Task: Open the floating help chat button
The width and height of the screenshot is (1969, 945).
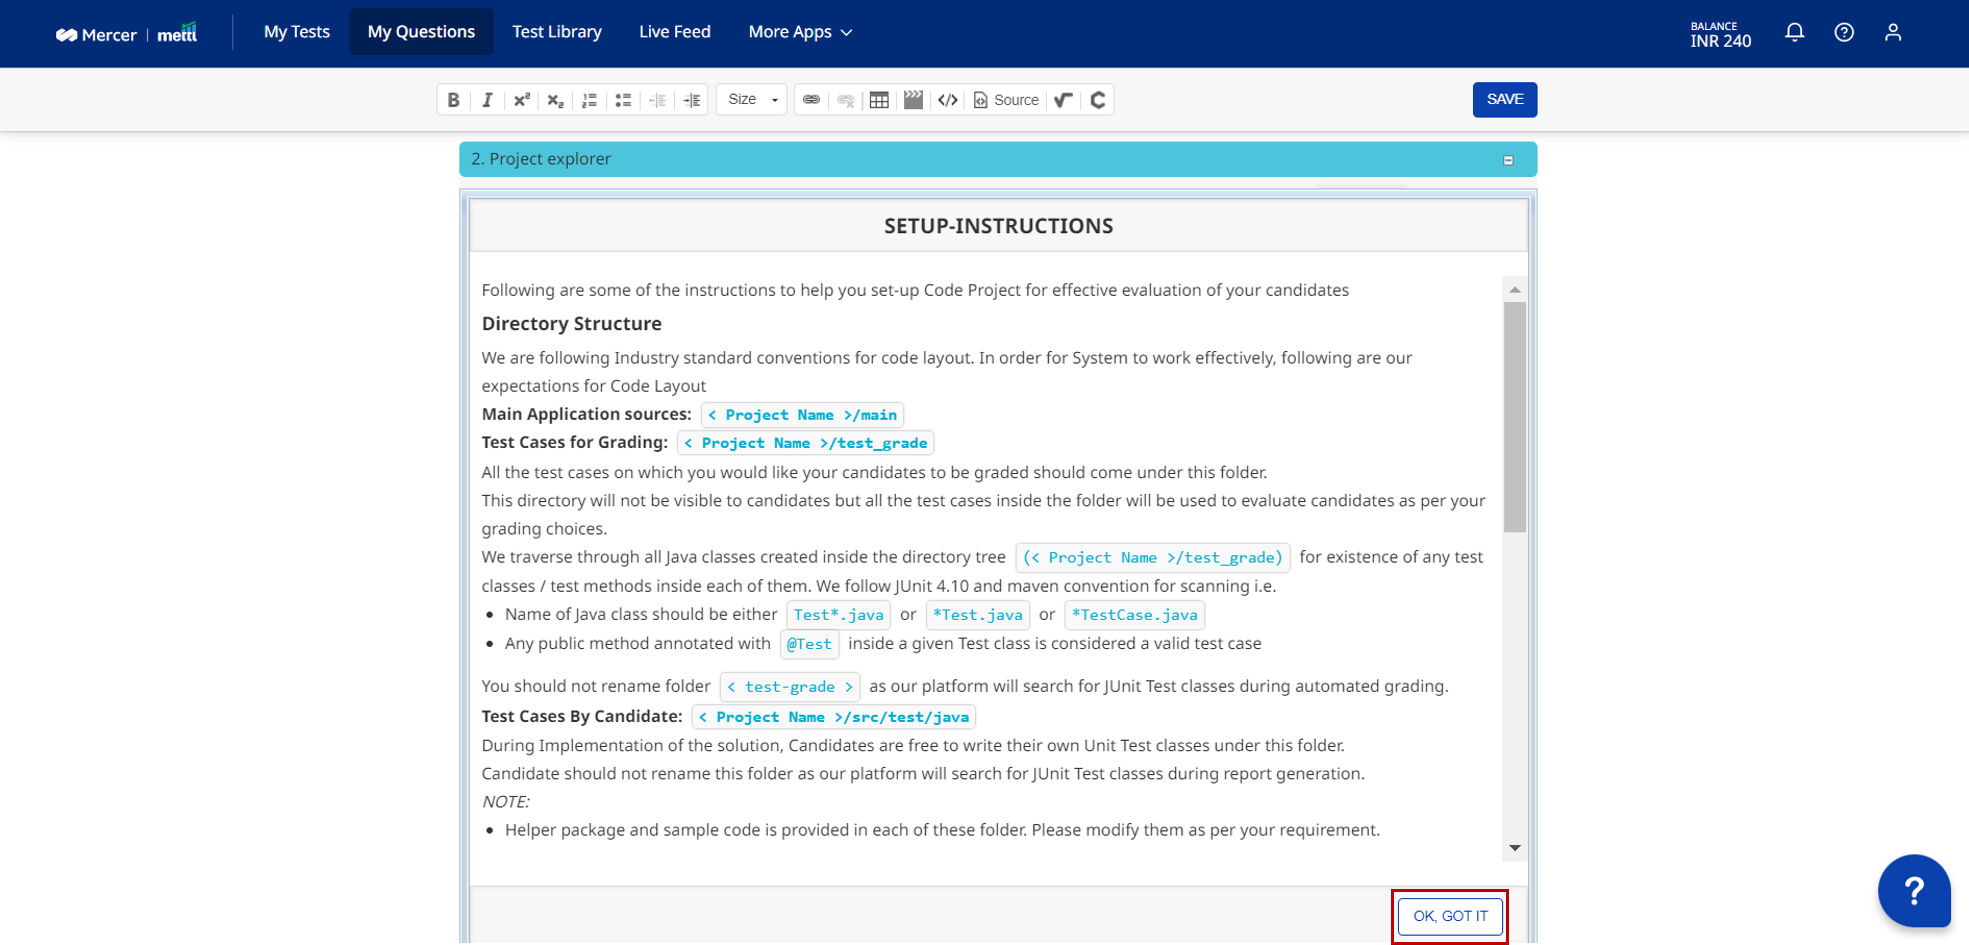Action: coord(1914,890)
